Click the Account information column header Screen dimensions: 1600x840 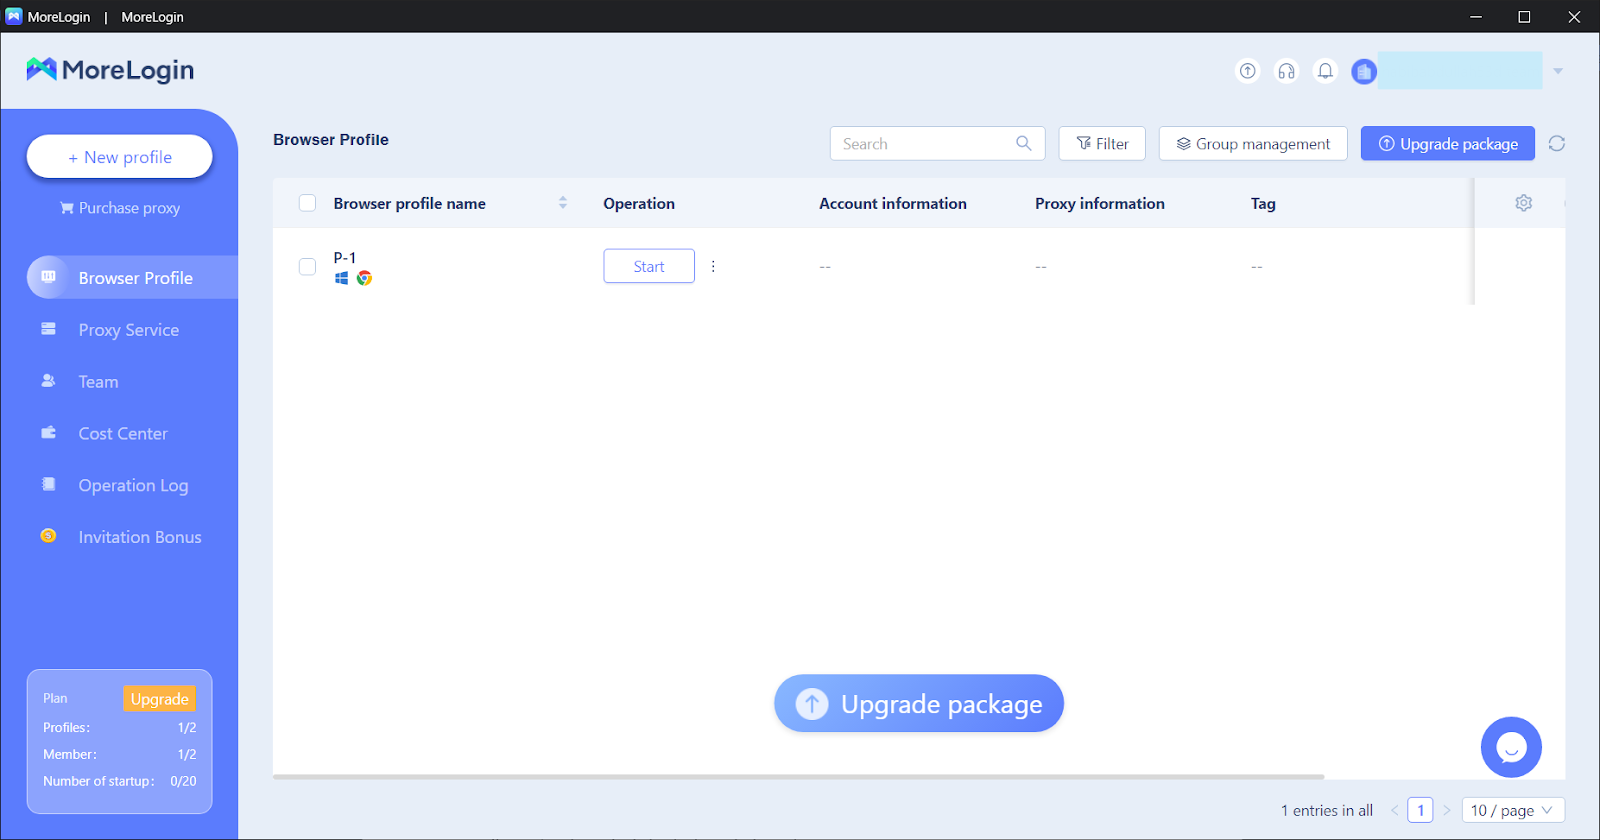(x=893, y=203)
